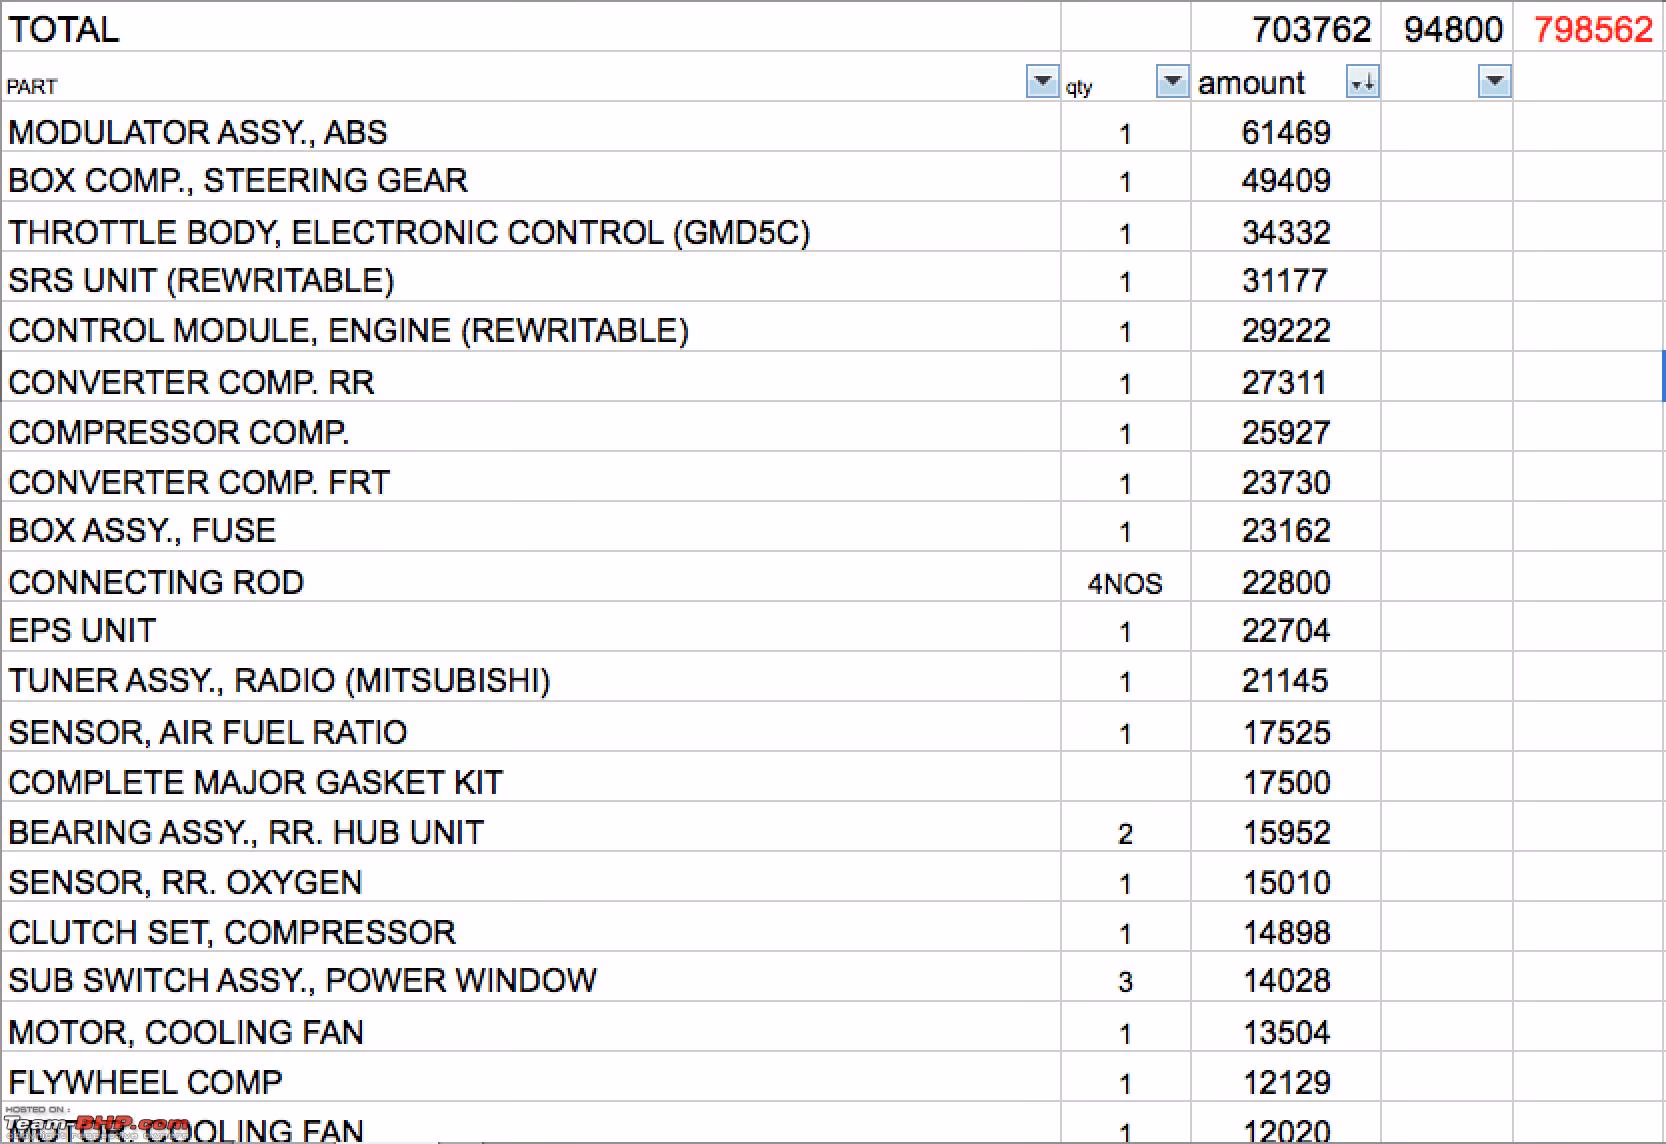The image size is (1666, 1144).
Task: Open the PART column filter dropdown
Action: [1042, 81]
